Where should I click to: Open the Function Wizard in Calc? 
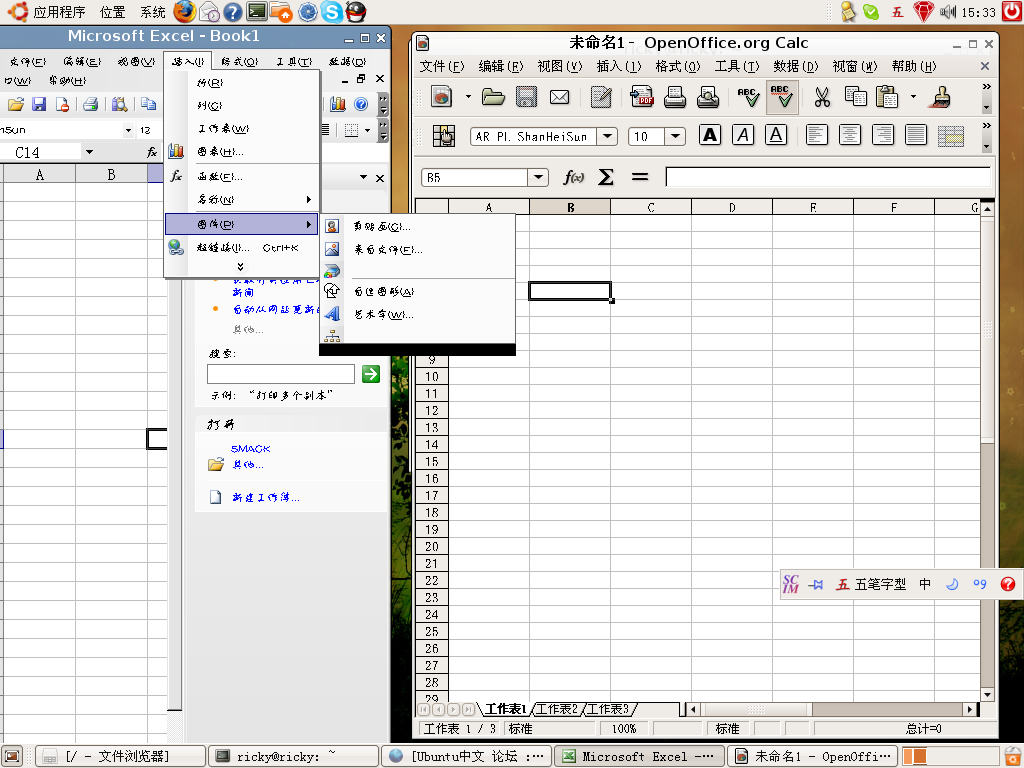(x=573, y=177)
